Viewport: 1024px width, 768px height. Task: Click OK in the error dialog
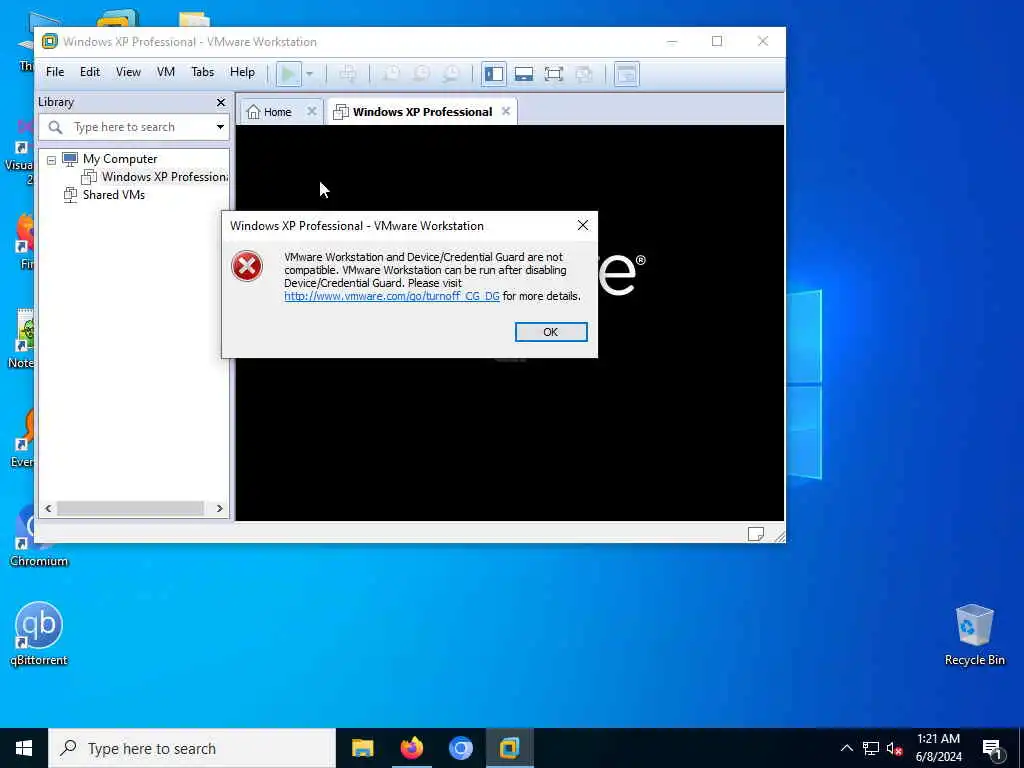[551, 332]
